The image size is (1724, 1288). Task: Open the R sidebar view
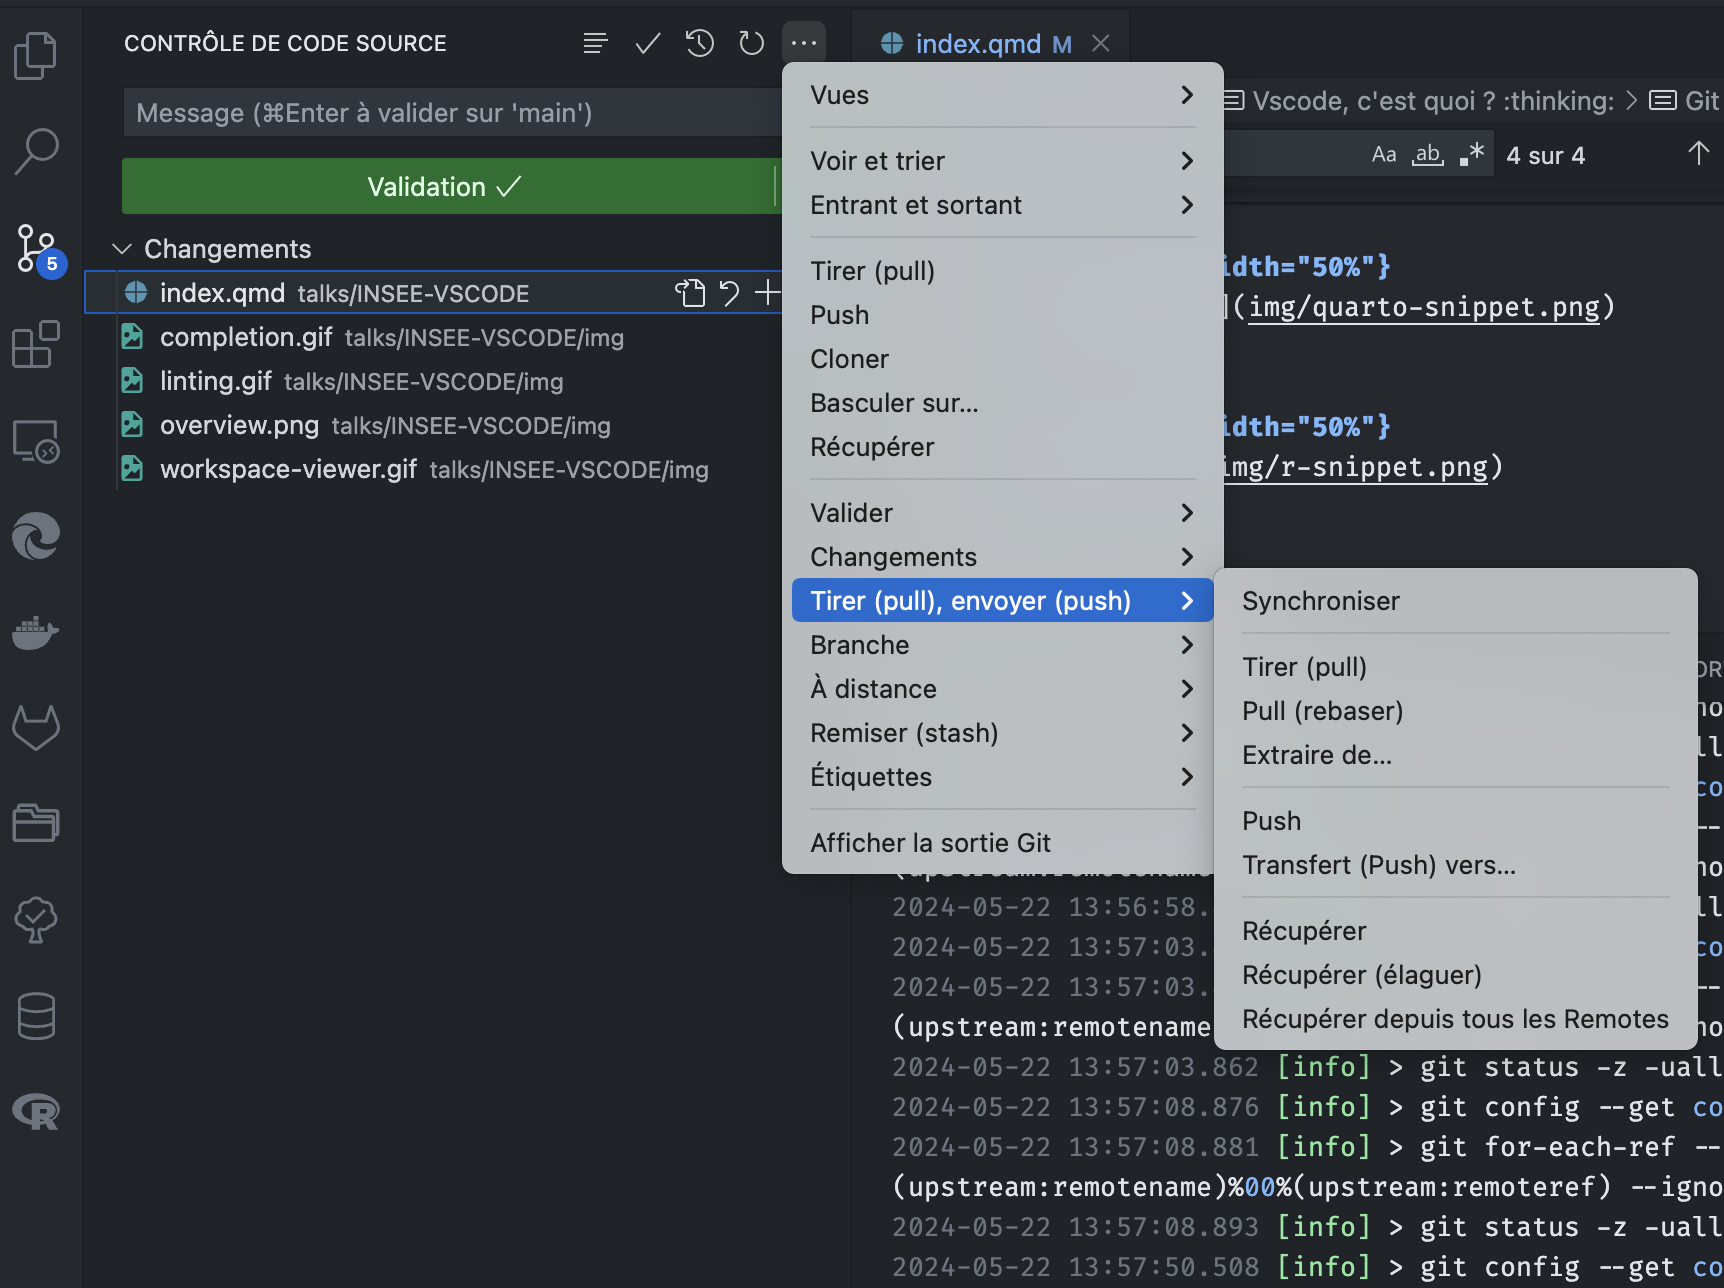36,1110
